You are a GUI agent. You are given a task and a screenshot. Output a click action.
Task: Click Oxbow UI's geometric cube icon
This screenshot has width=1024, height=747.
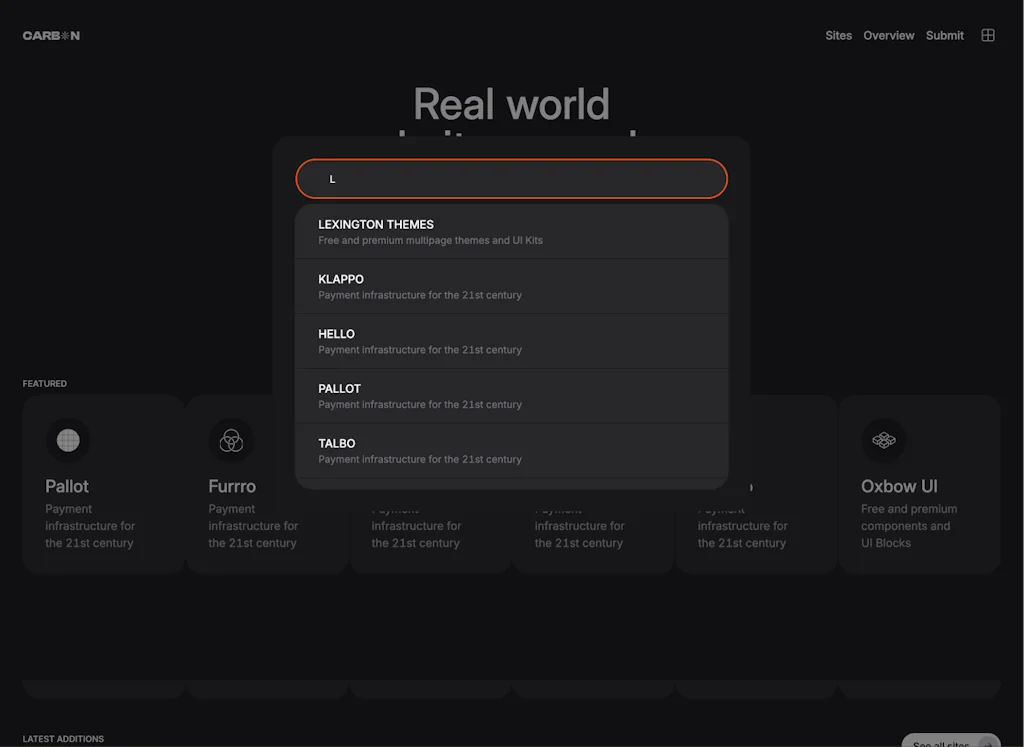[884, 440]
